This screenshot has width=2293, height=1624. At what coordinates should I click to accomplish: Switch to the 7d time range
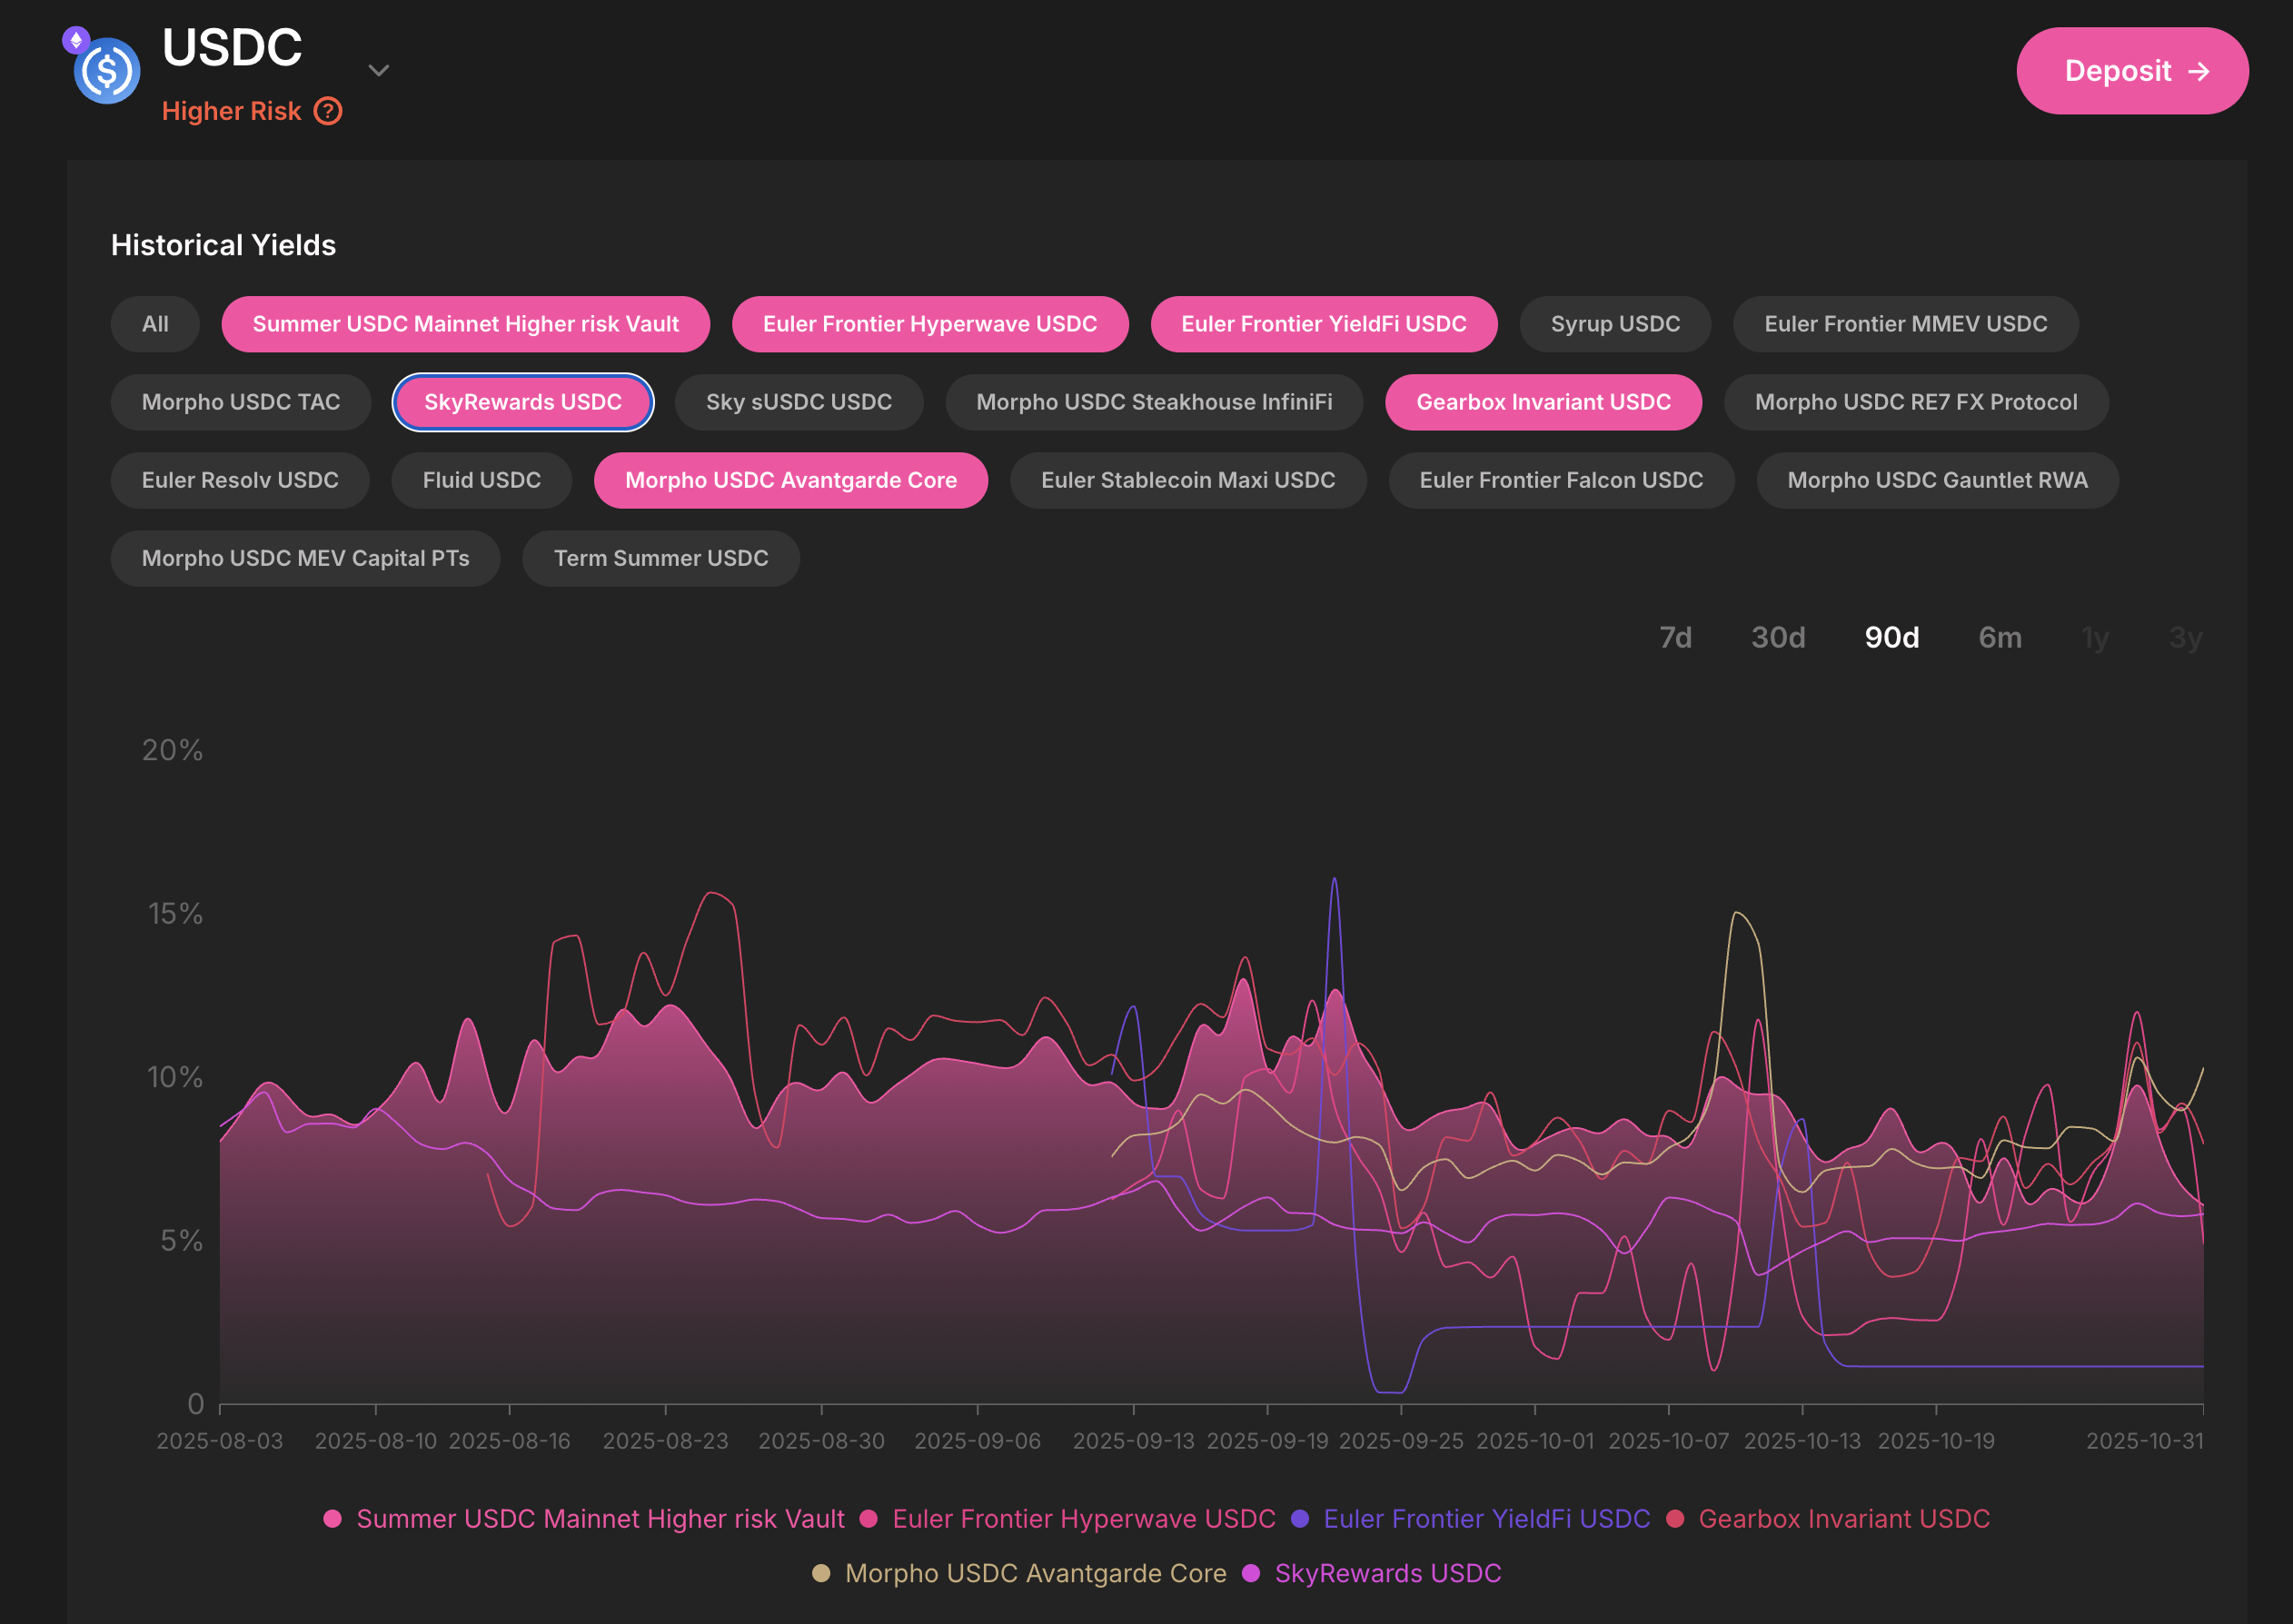(x=1675, y=637)
